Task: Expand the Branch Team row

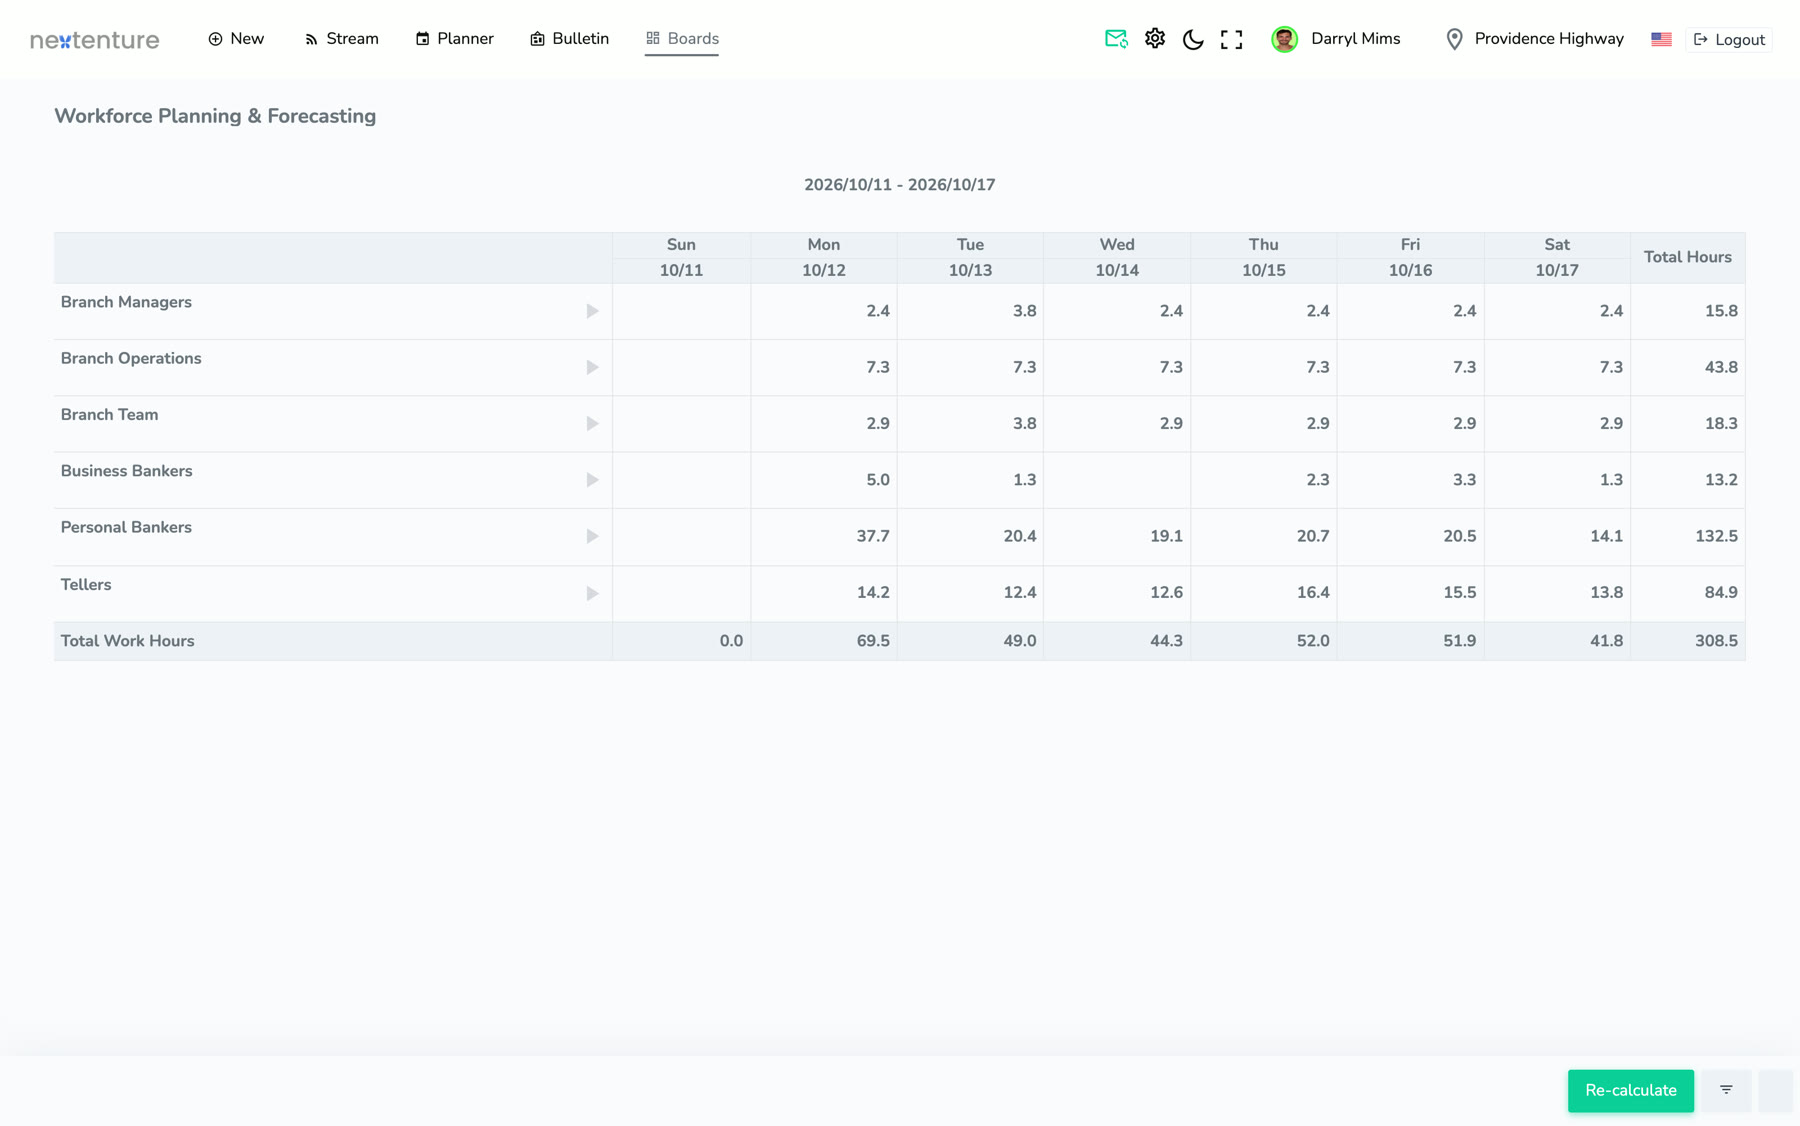Action: [x=592, y=424]
